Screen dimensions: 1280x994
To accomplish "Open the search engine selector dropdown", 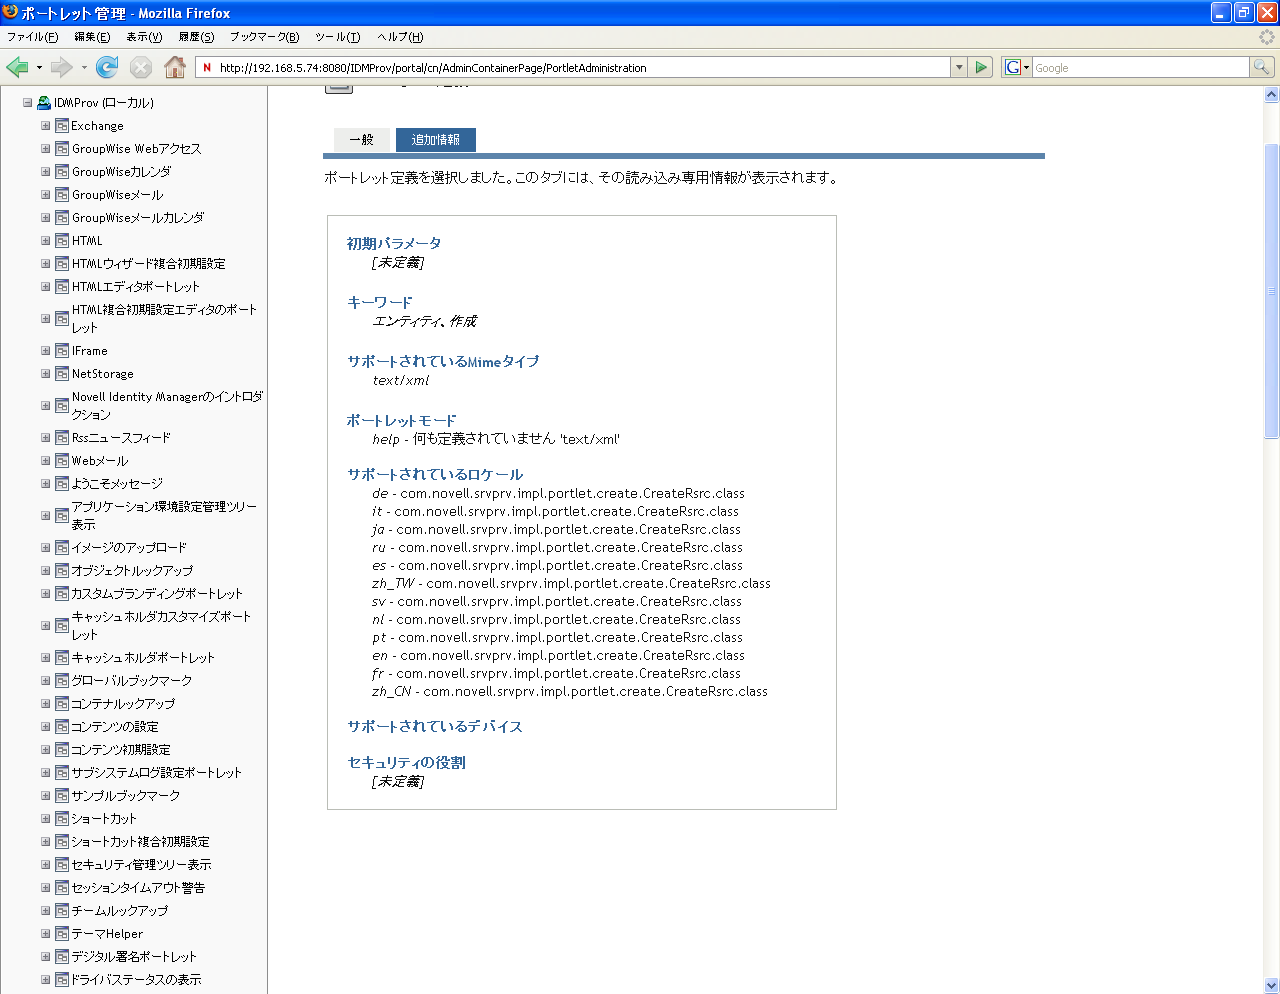I will tap(1018, 67).
